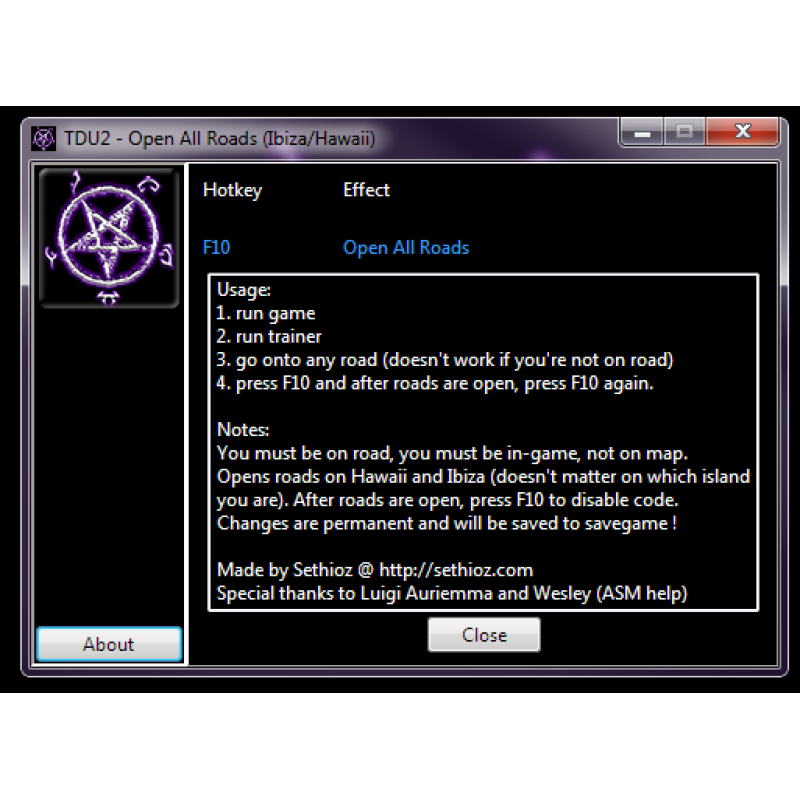Viewport: 800px width, 800px height.
Task: Click the Usage heading in the text box
Action: tap(243, 290)
